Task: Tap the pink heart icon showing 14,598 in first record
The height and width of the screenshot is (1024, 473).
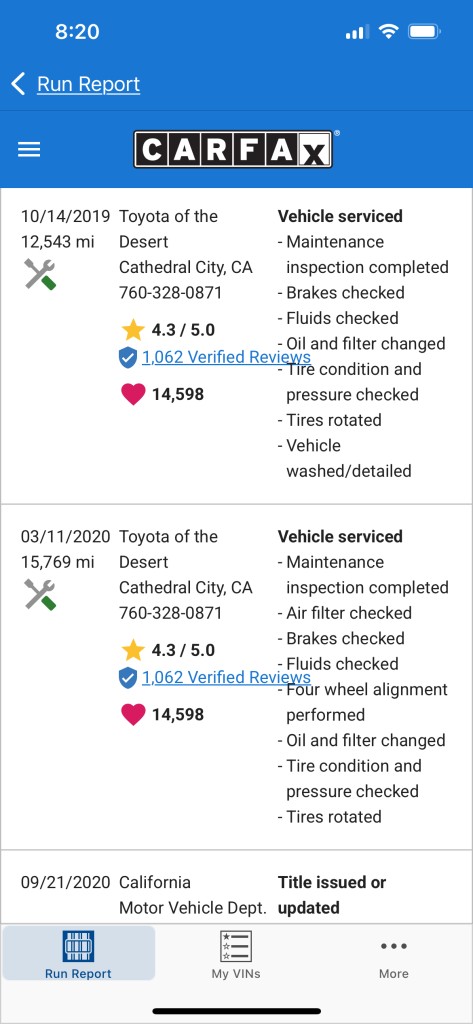Action: coord(133,394)
